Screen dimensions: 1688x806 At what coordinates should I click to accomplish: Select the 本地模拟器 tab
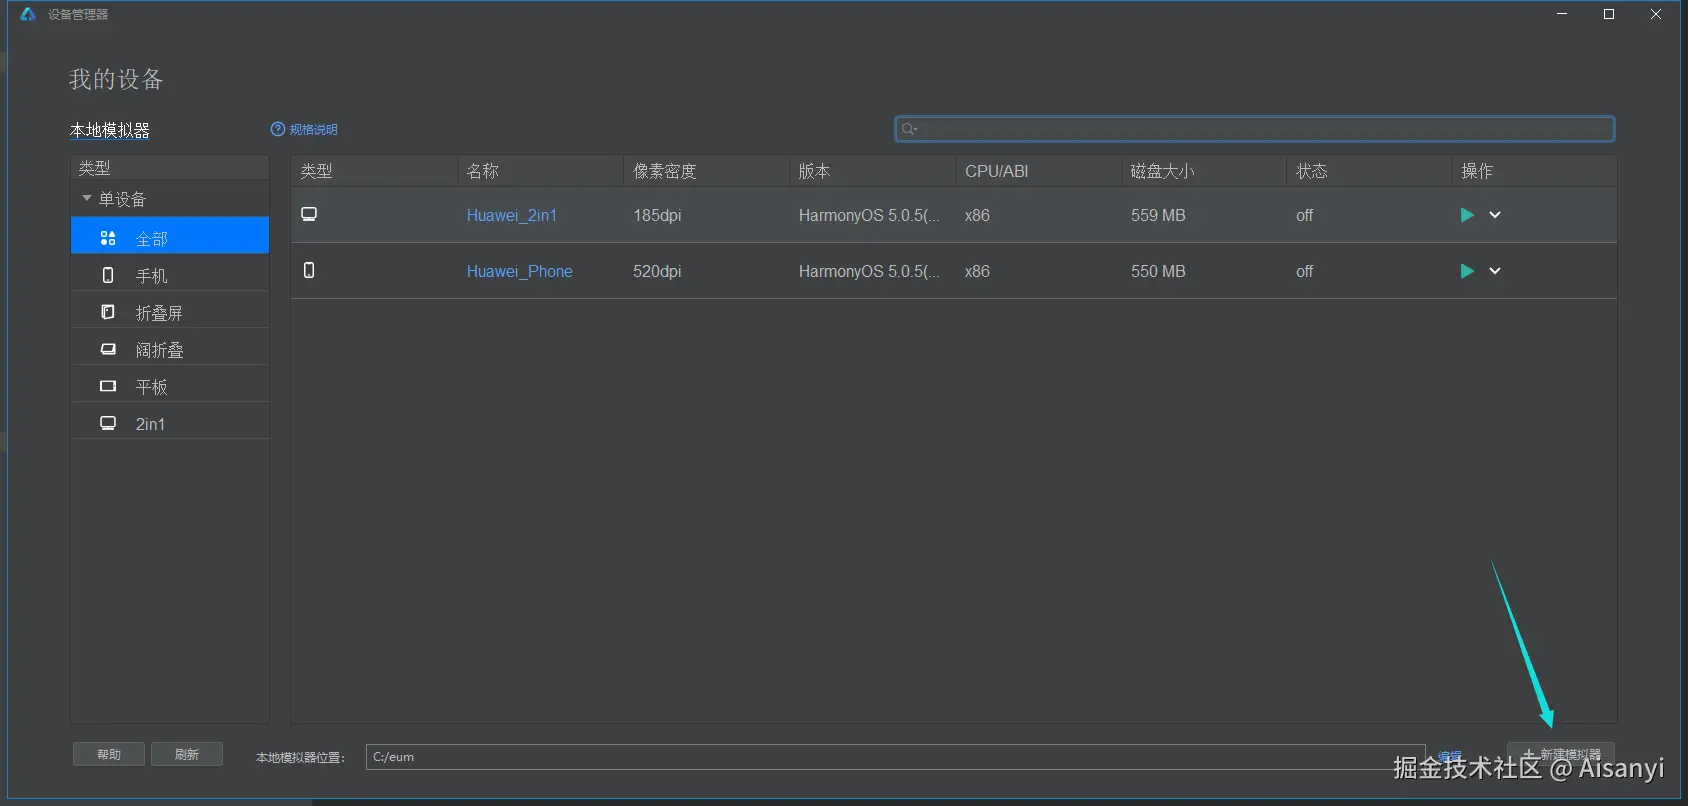point(110,130)
